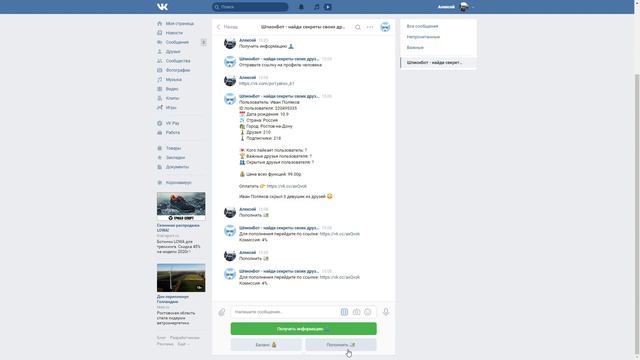Image resolution: width=640 pixels, height=360 pixels.
Task: Click unread counter badge beside Сообщения
Action: [x=203, y=42]
